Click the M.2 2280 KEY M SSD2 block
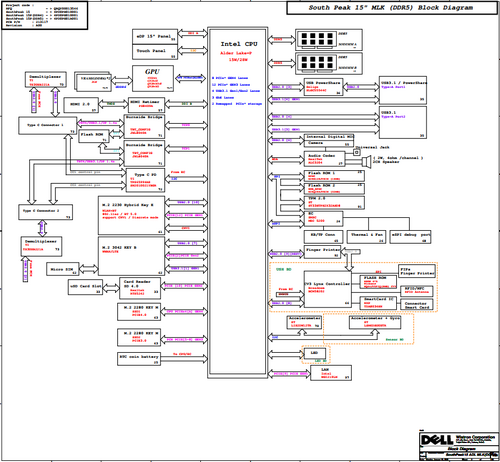The width and height of the screenshot is (500, 462). click(x=139, y=337)
